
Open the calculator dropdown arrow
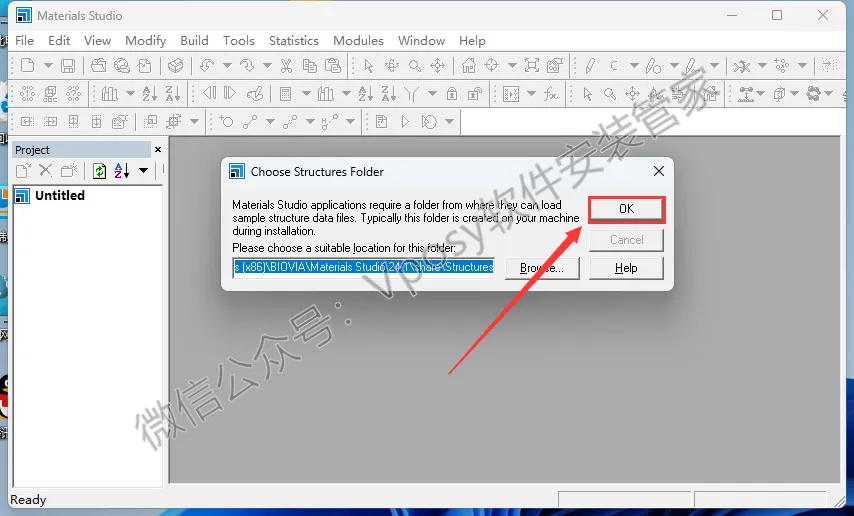click(x=306, y=94)
